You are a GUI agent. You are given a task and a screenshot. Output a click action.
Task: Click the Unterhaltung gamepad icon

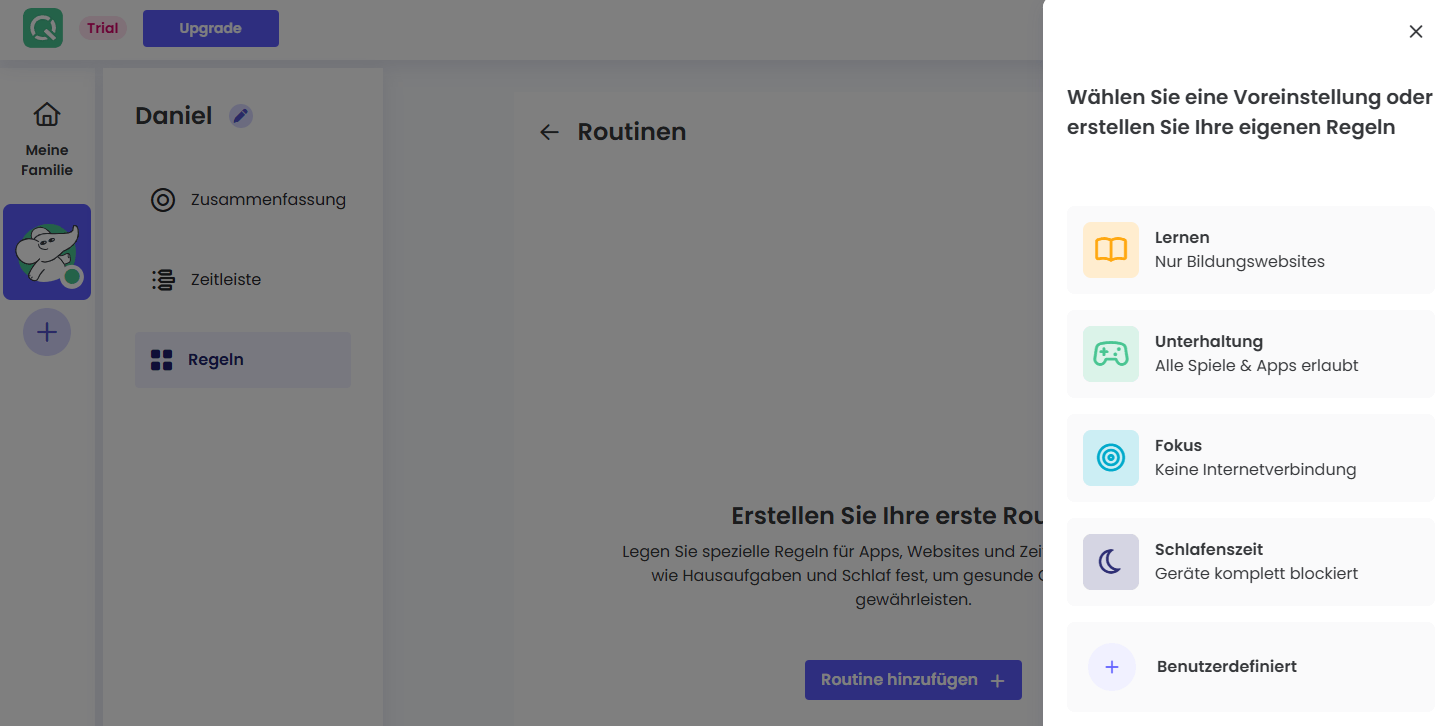(x=1110, y=354)
